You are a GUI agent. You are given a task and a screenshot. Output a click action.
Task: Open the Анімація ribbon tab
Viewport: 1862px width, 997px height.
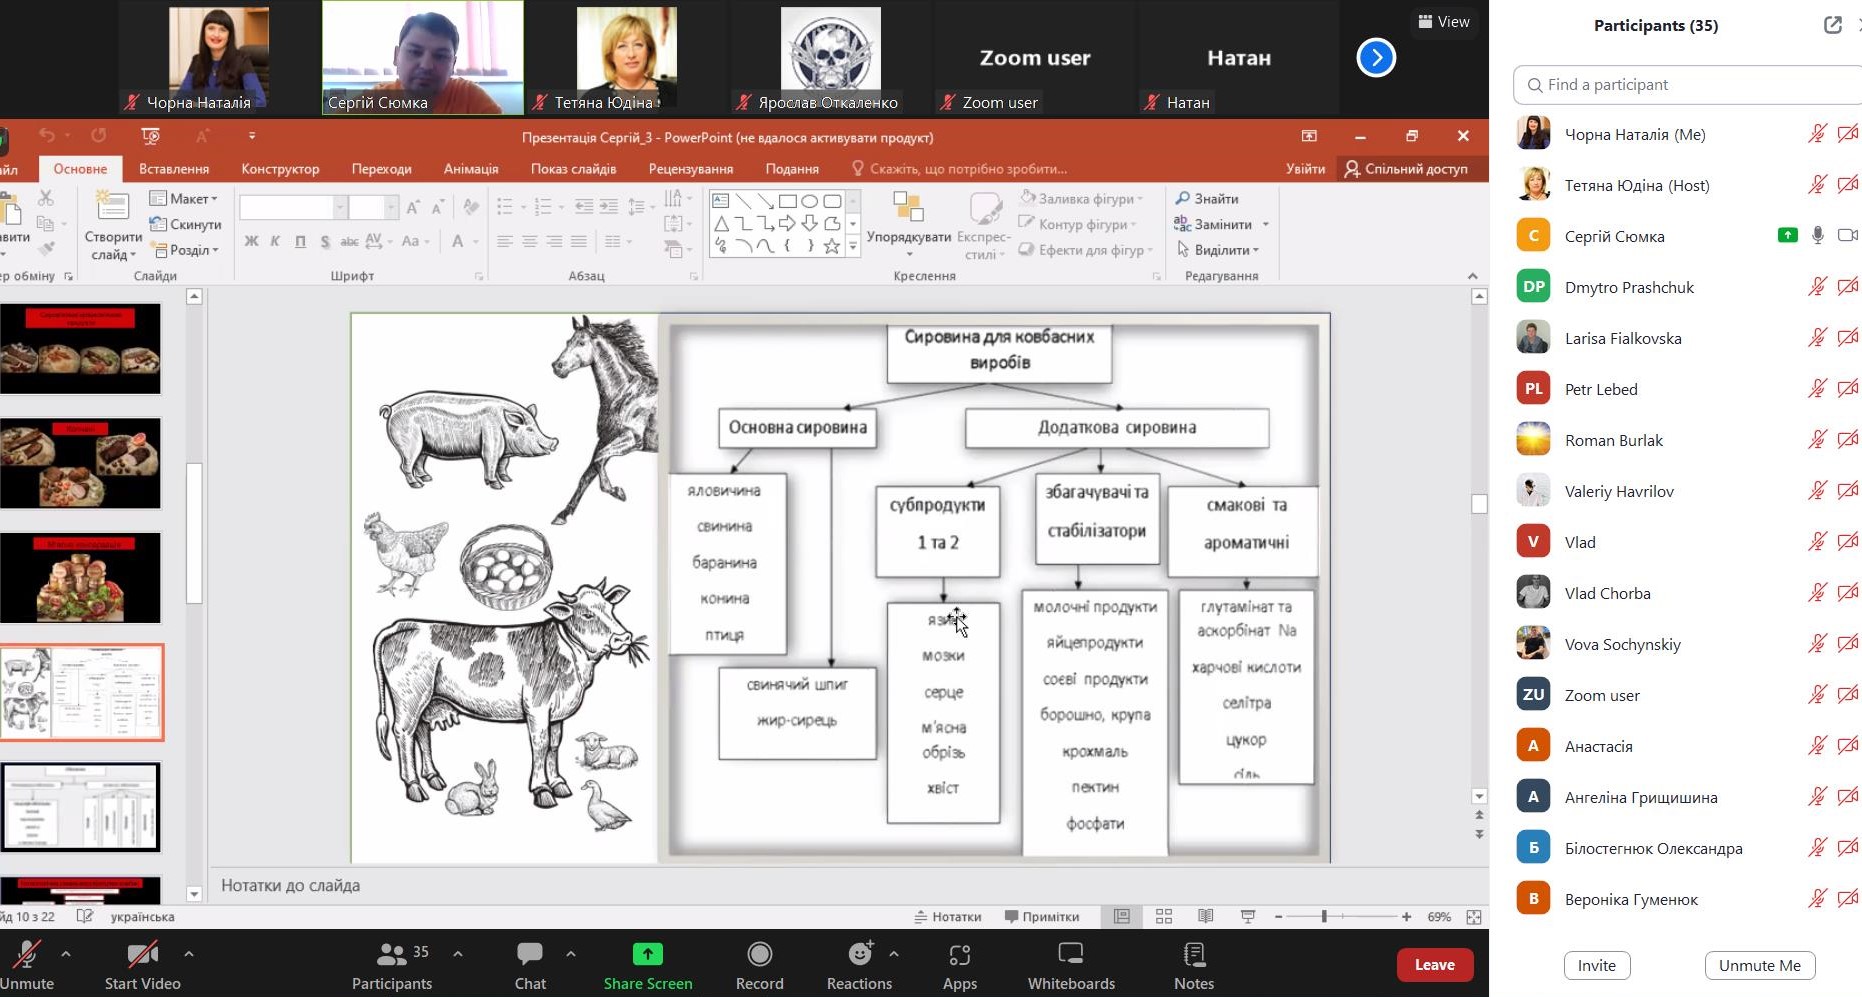click(471, 169)
